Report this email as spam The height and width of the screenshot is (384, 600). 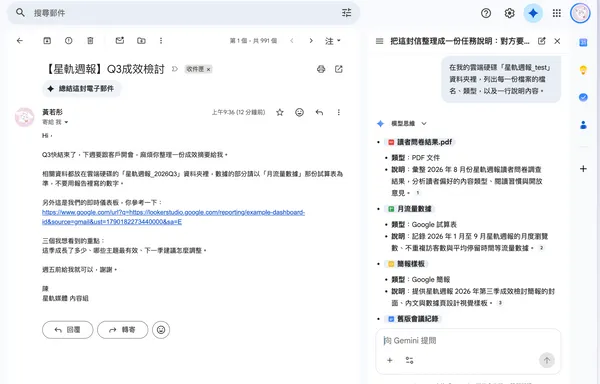(68, 41)
